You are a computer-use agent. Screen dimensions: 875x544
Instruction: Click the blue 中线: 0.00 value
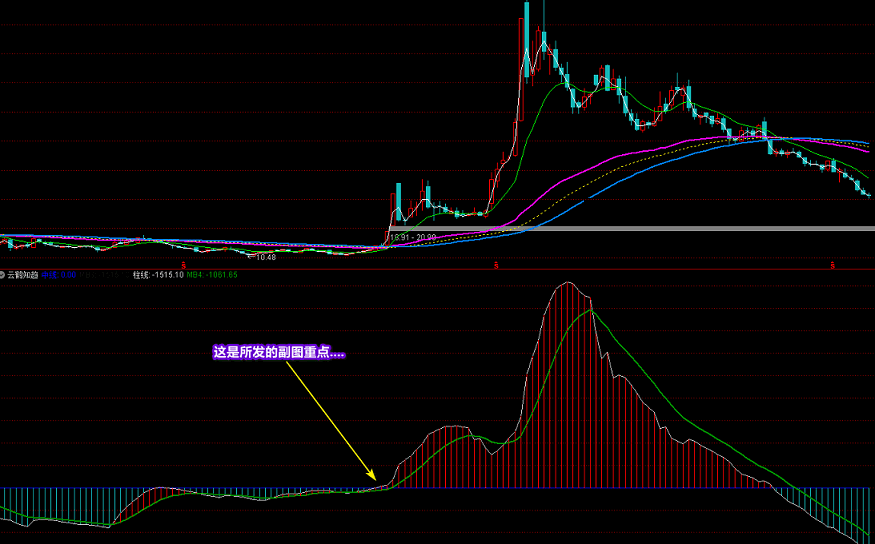pos(59,275)
